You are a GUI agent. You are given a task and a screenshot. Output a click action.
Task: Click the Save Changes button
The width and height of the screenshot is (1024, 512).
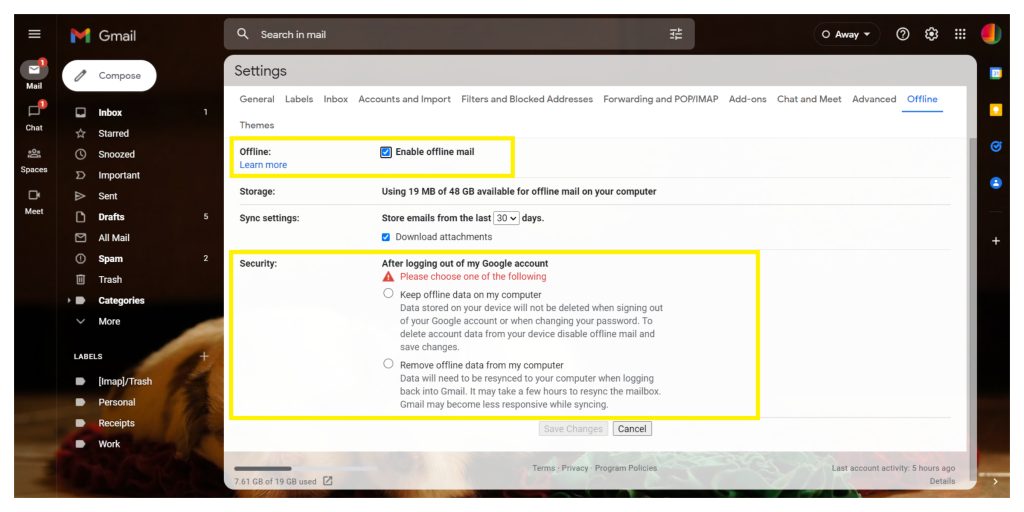pyautogui.click(x=573, y=429)
